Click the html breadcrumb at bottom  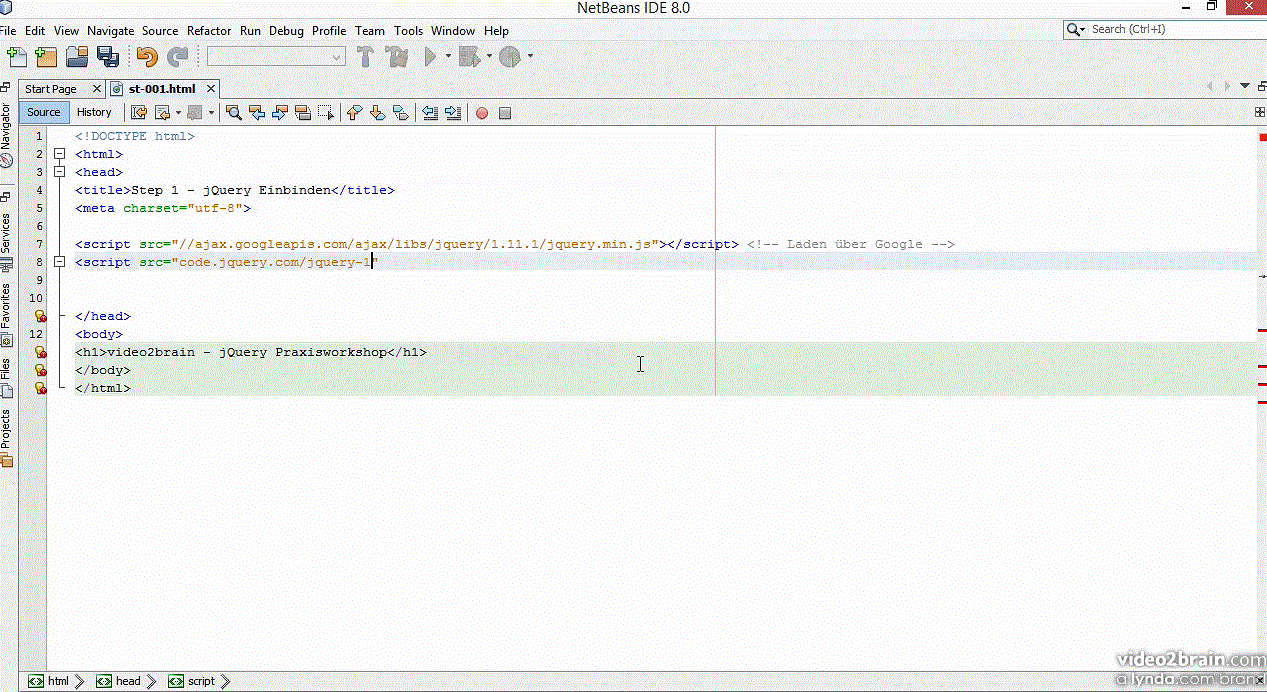pyautogui.click(x=51, y=681)
